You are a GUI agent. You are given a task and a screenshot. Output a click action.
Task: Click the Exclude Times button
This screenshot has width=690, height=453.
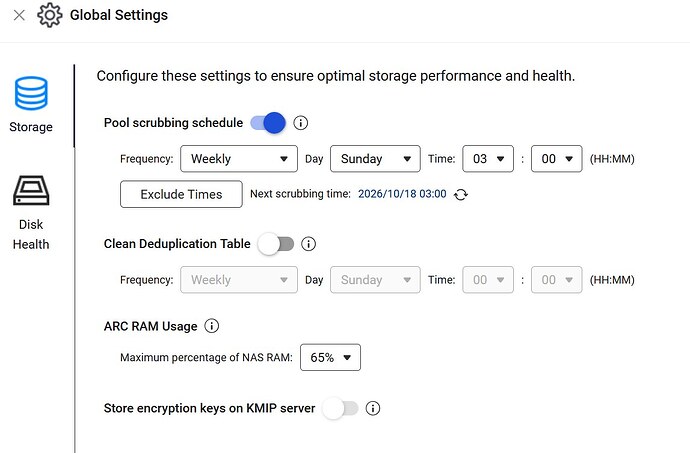coord(181,194)
